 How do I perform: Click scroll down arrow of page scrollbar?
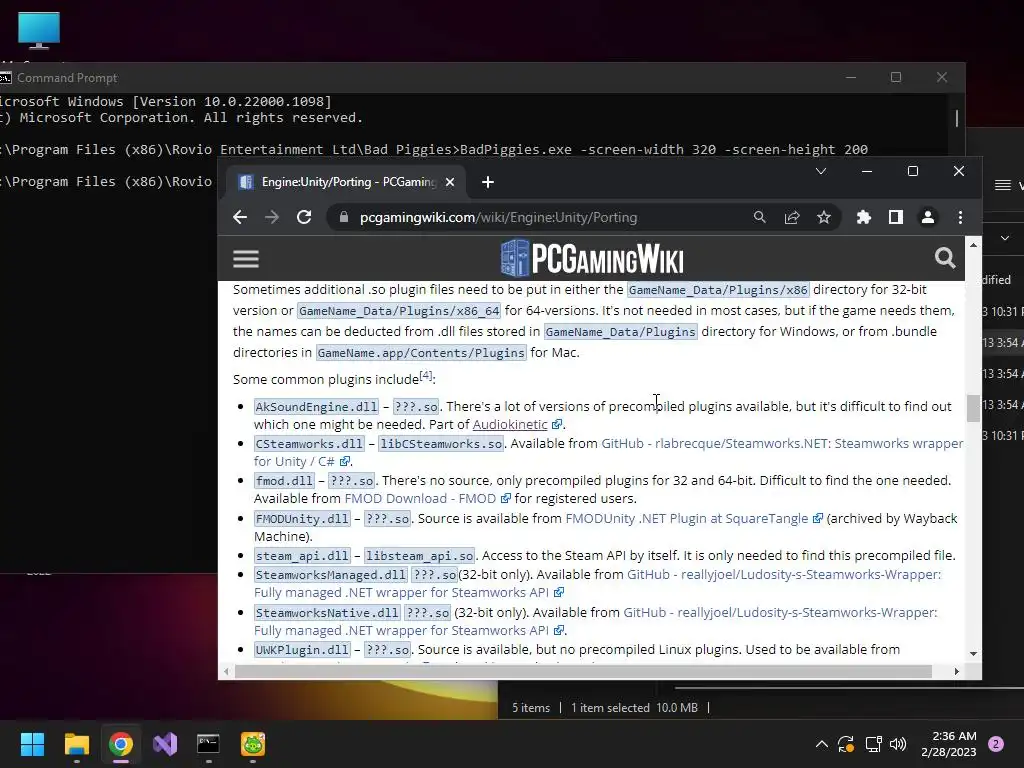[x=973, y=654]
